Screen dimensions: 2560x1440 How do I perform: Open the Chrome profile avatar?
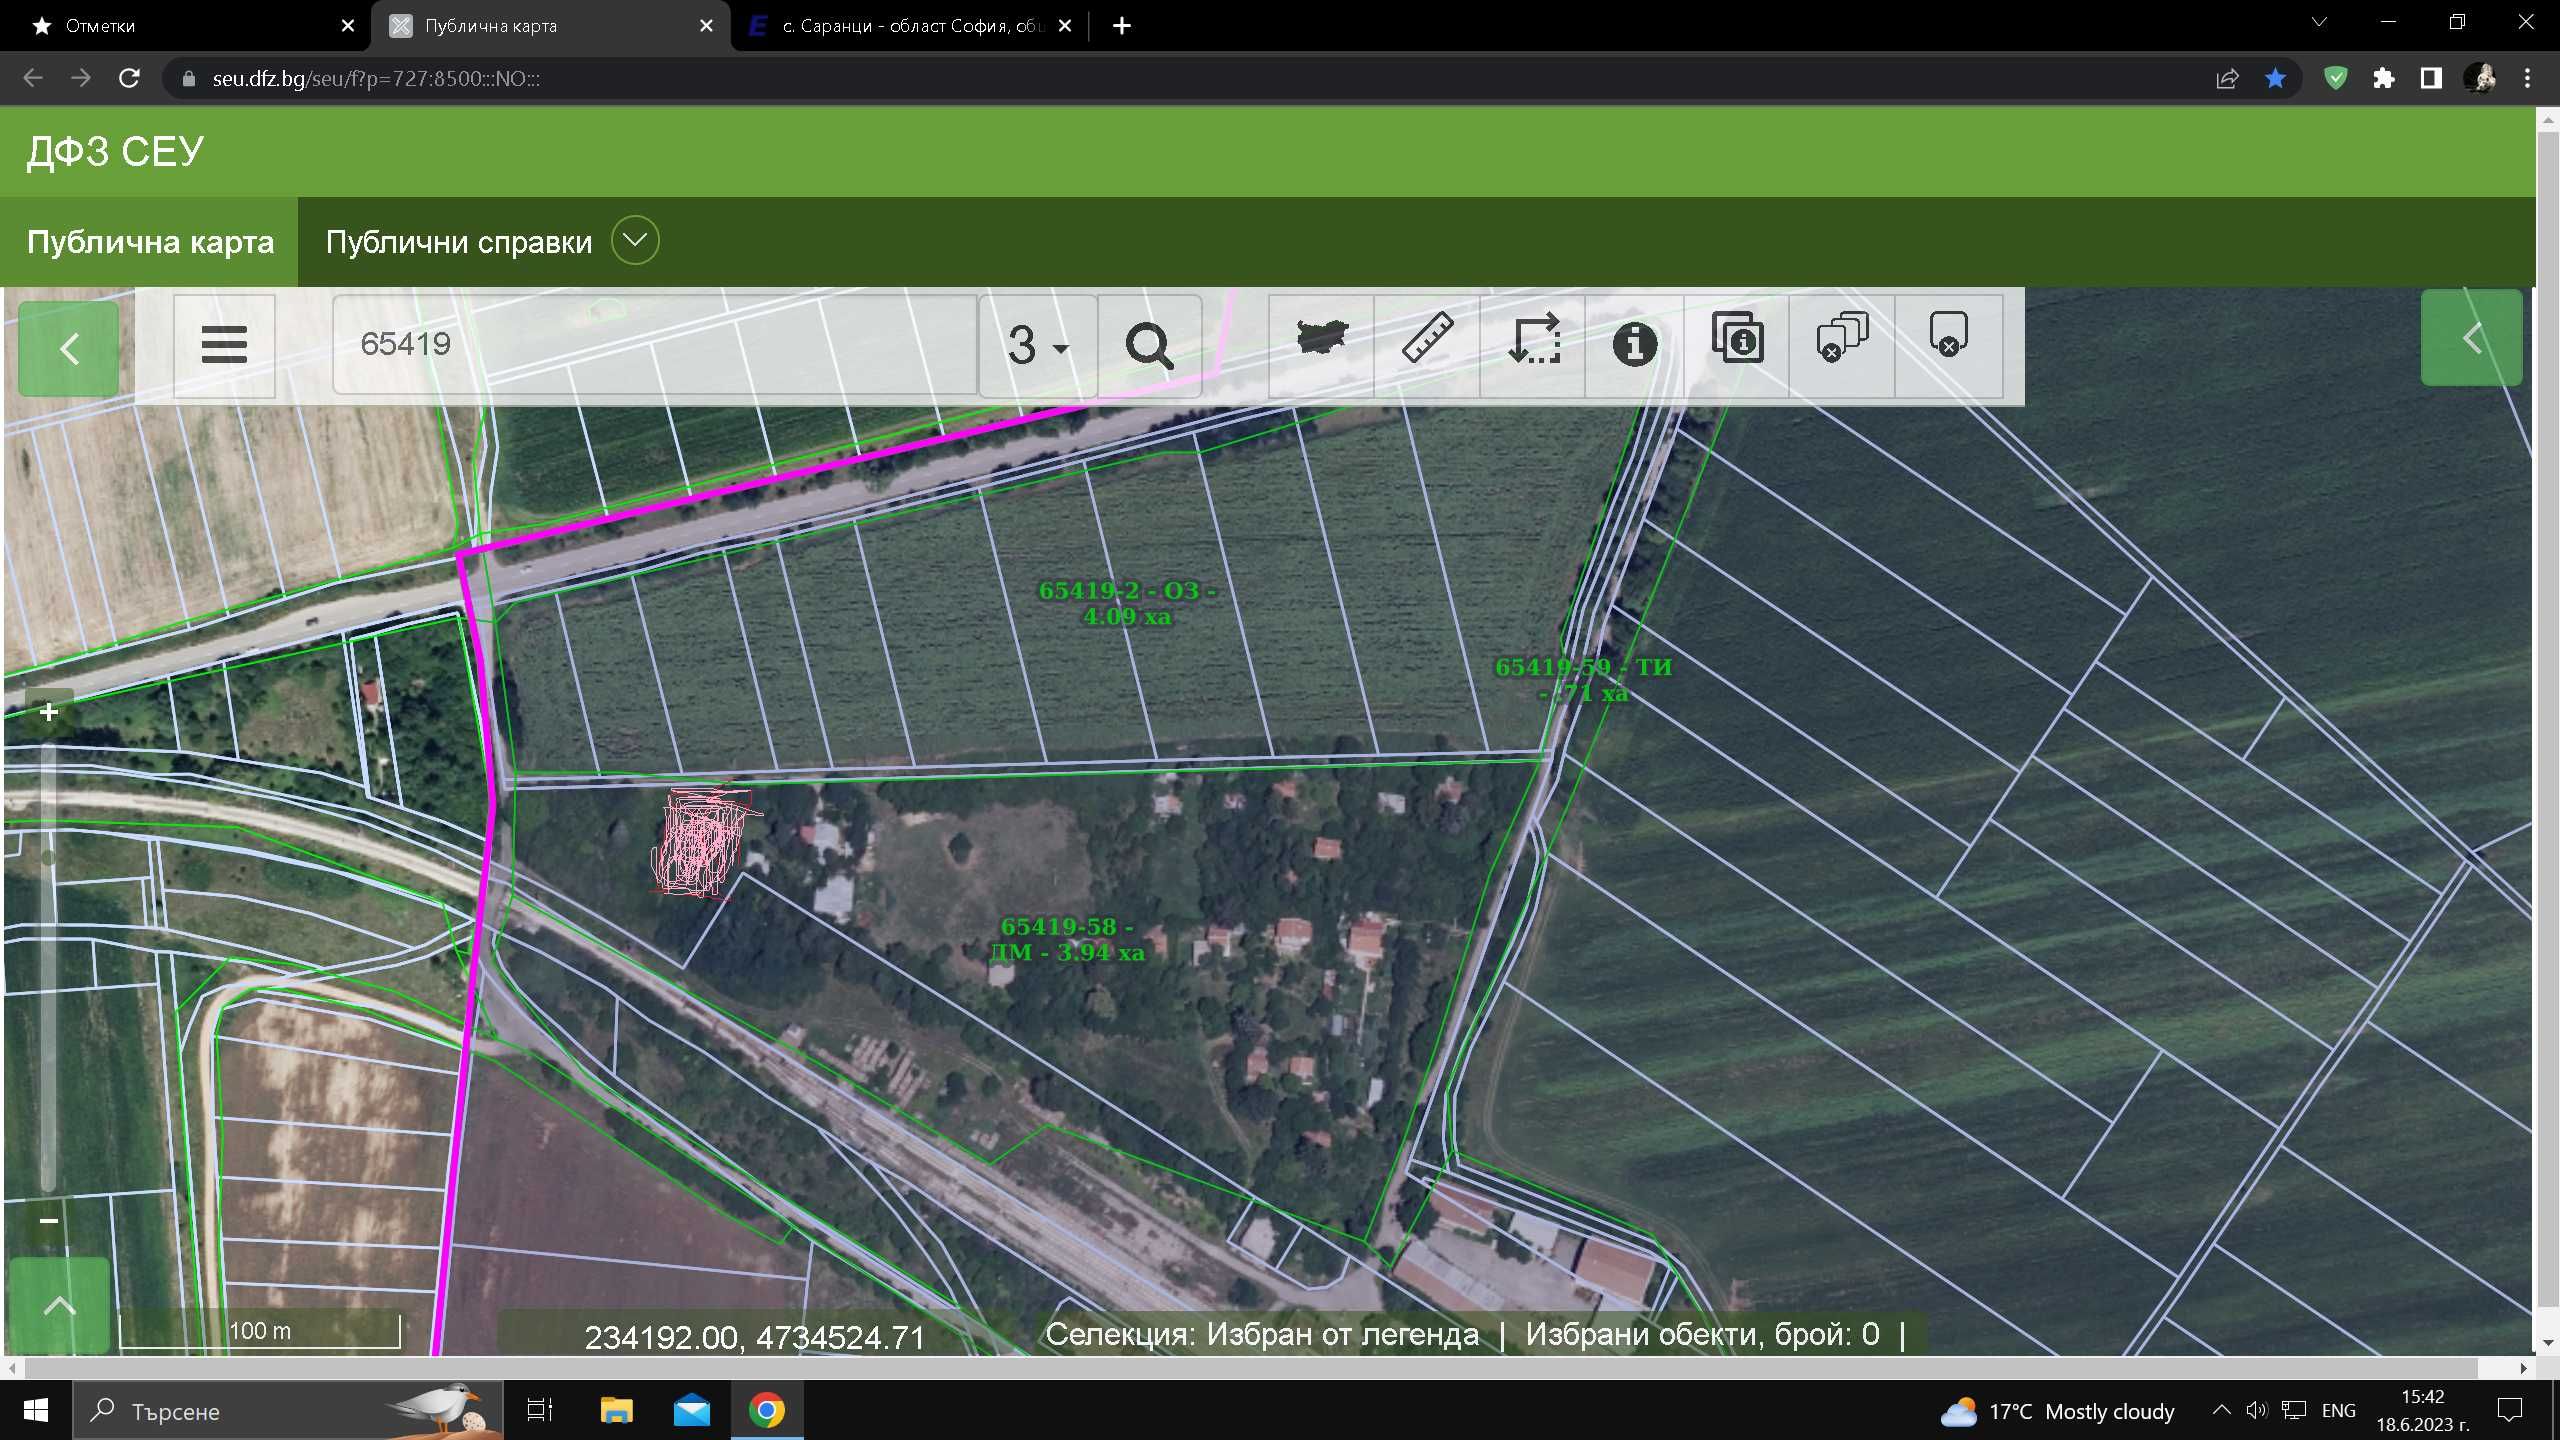click(2480, 78)
